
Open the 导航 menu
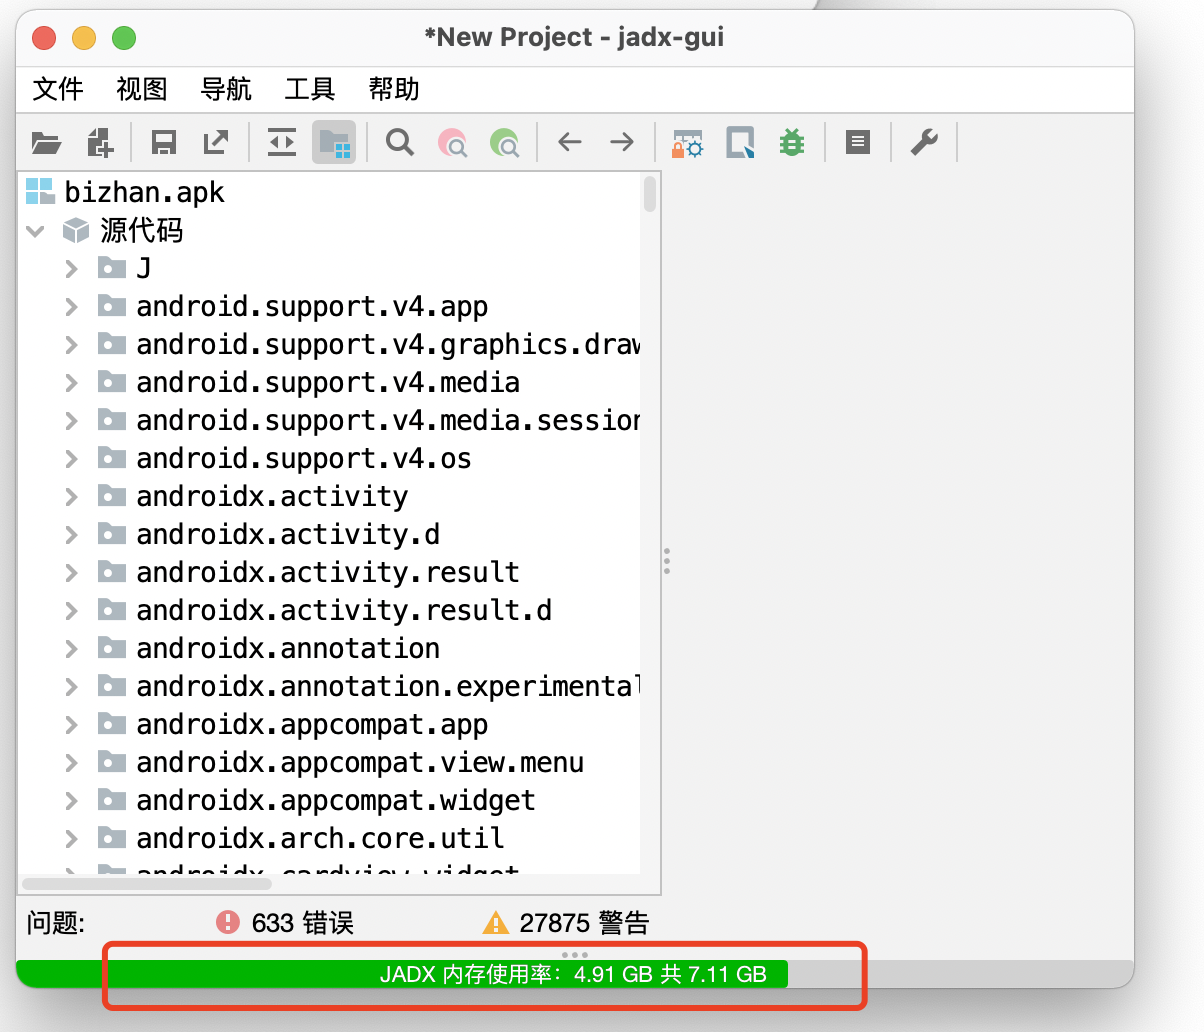(225, 89)
